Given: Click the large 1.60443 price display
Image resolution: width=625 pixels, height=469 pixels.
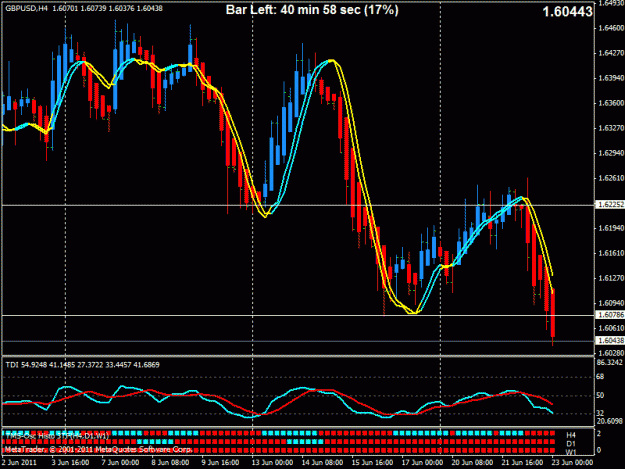Looking at the screenshot, I should pos(568,12).
